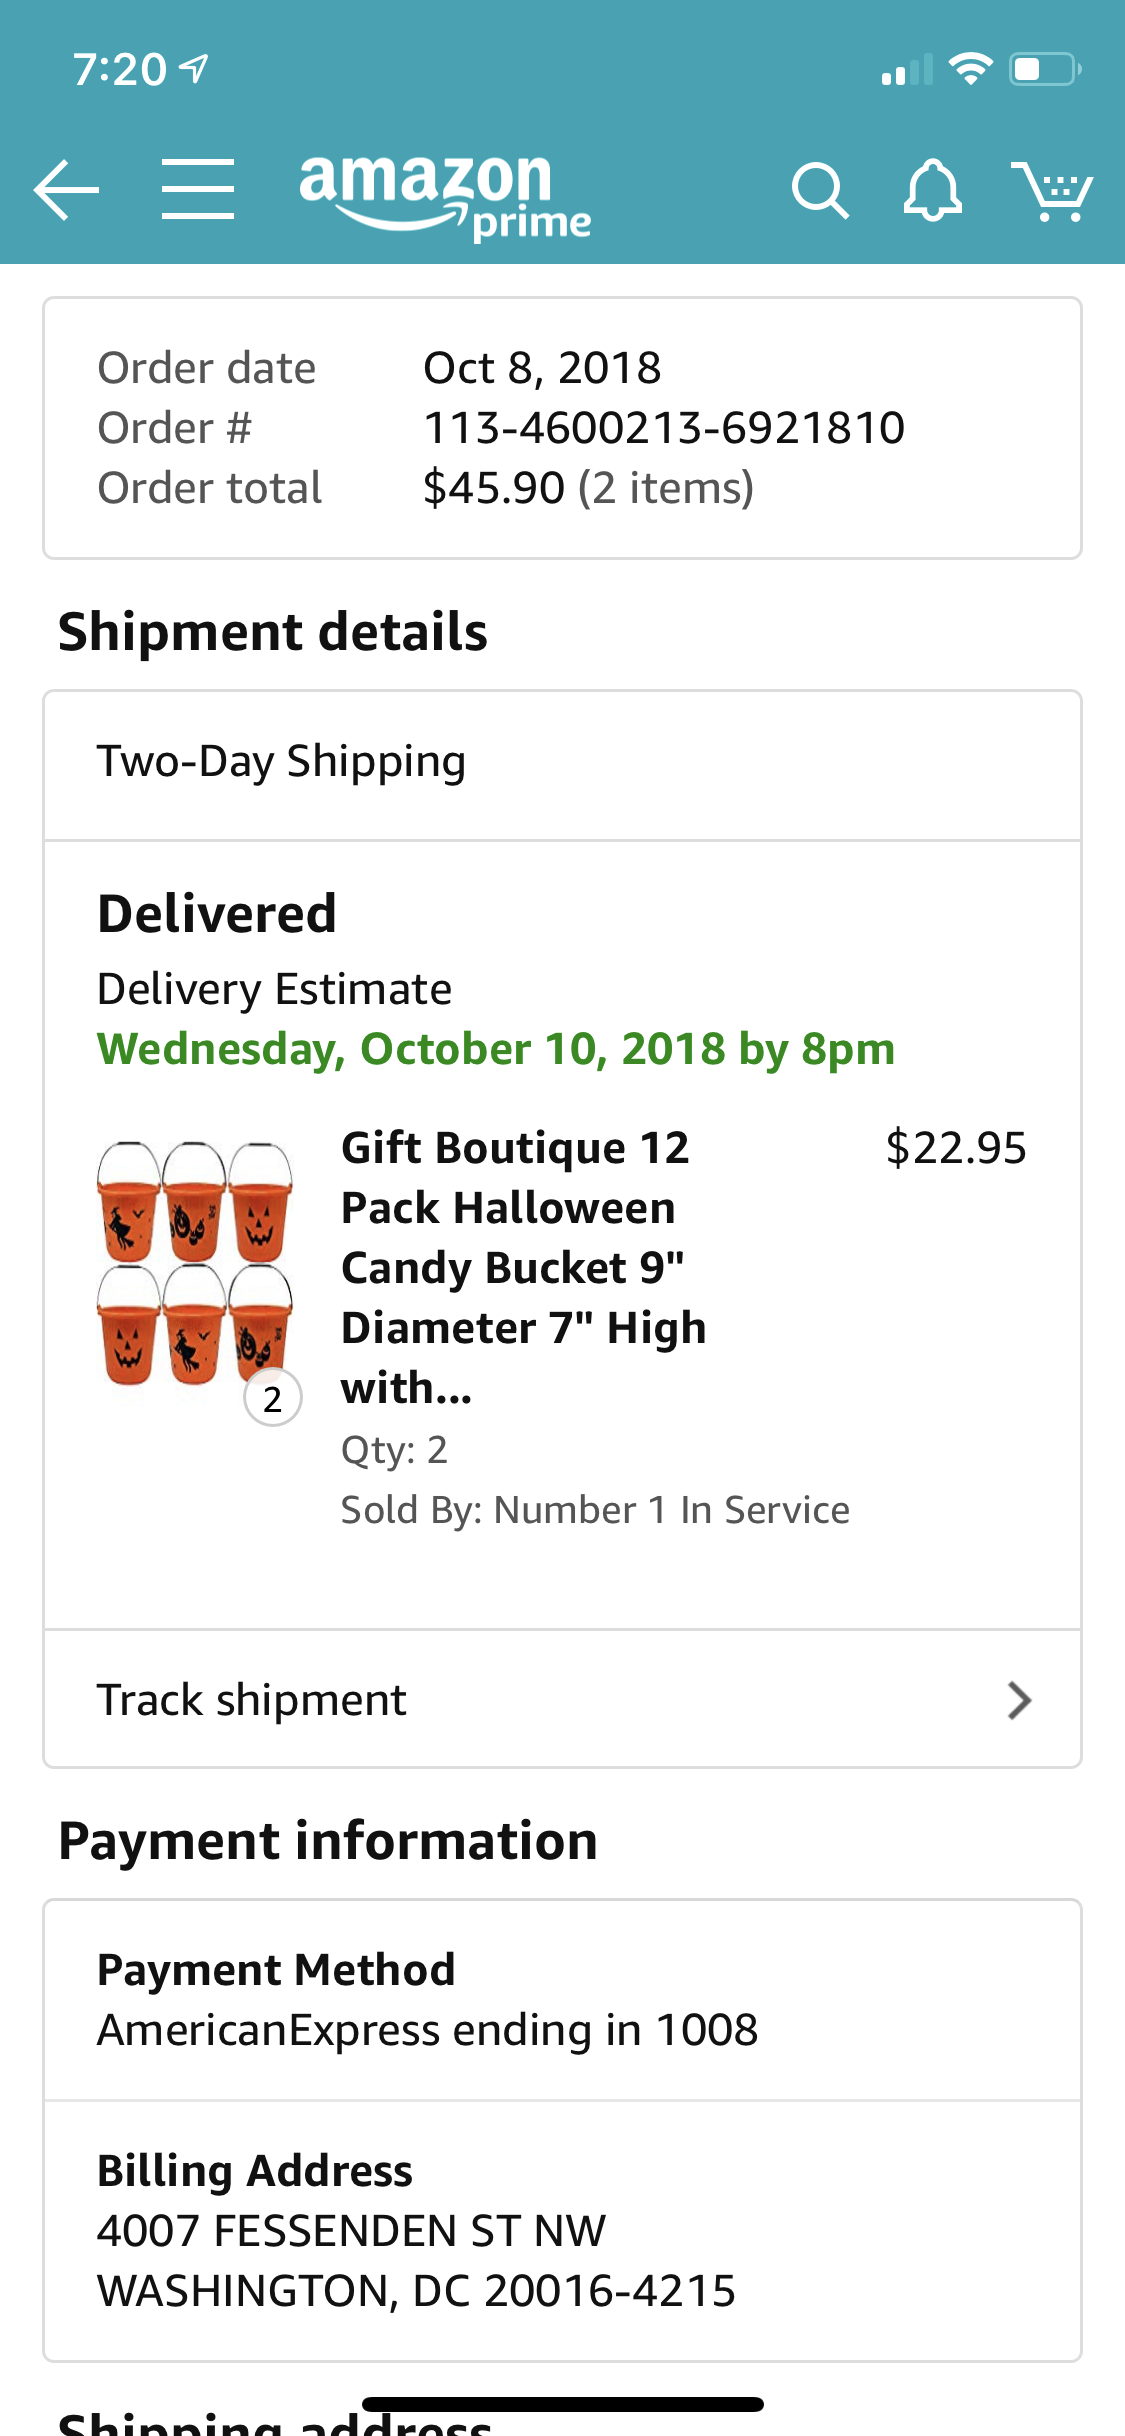This screenshot has width=1125, height=2436.
Task: Tap the Shipment details heading
Action: click(273, 630)
